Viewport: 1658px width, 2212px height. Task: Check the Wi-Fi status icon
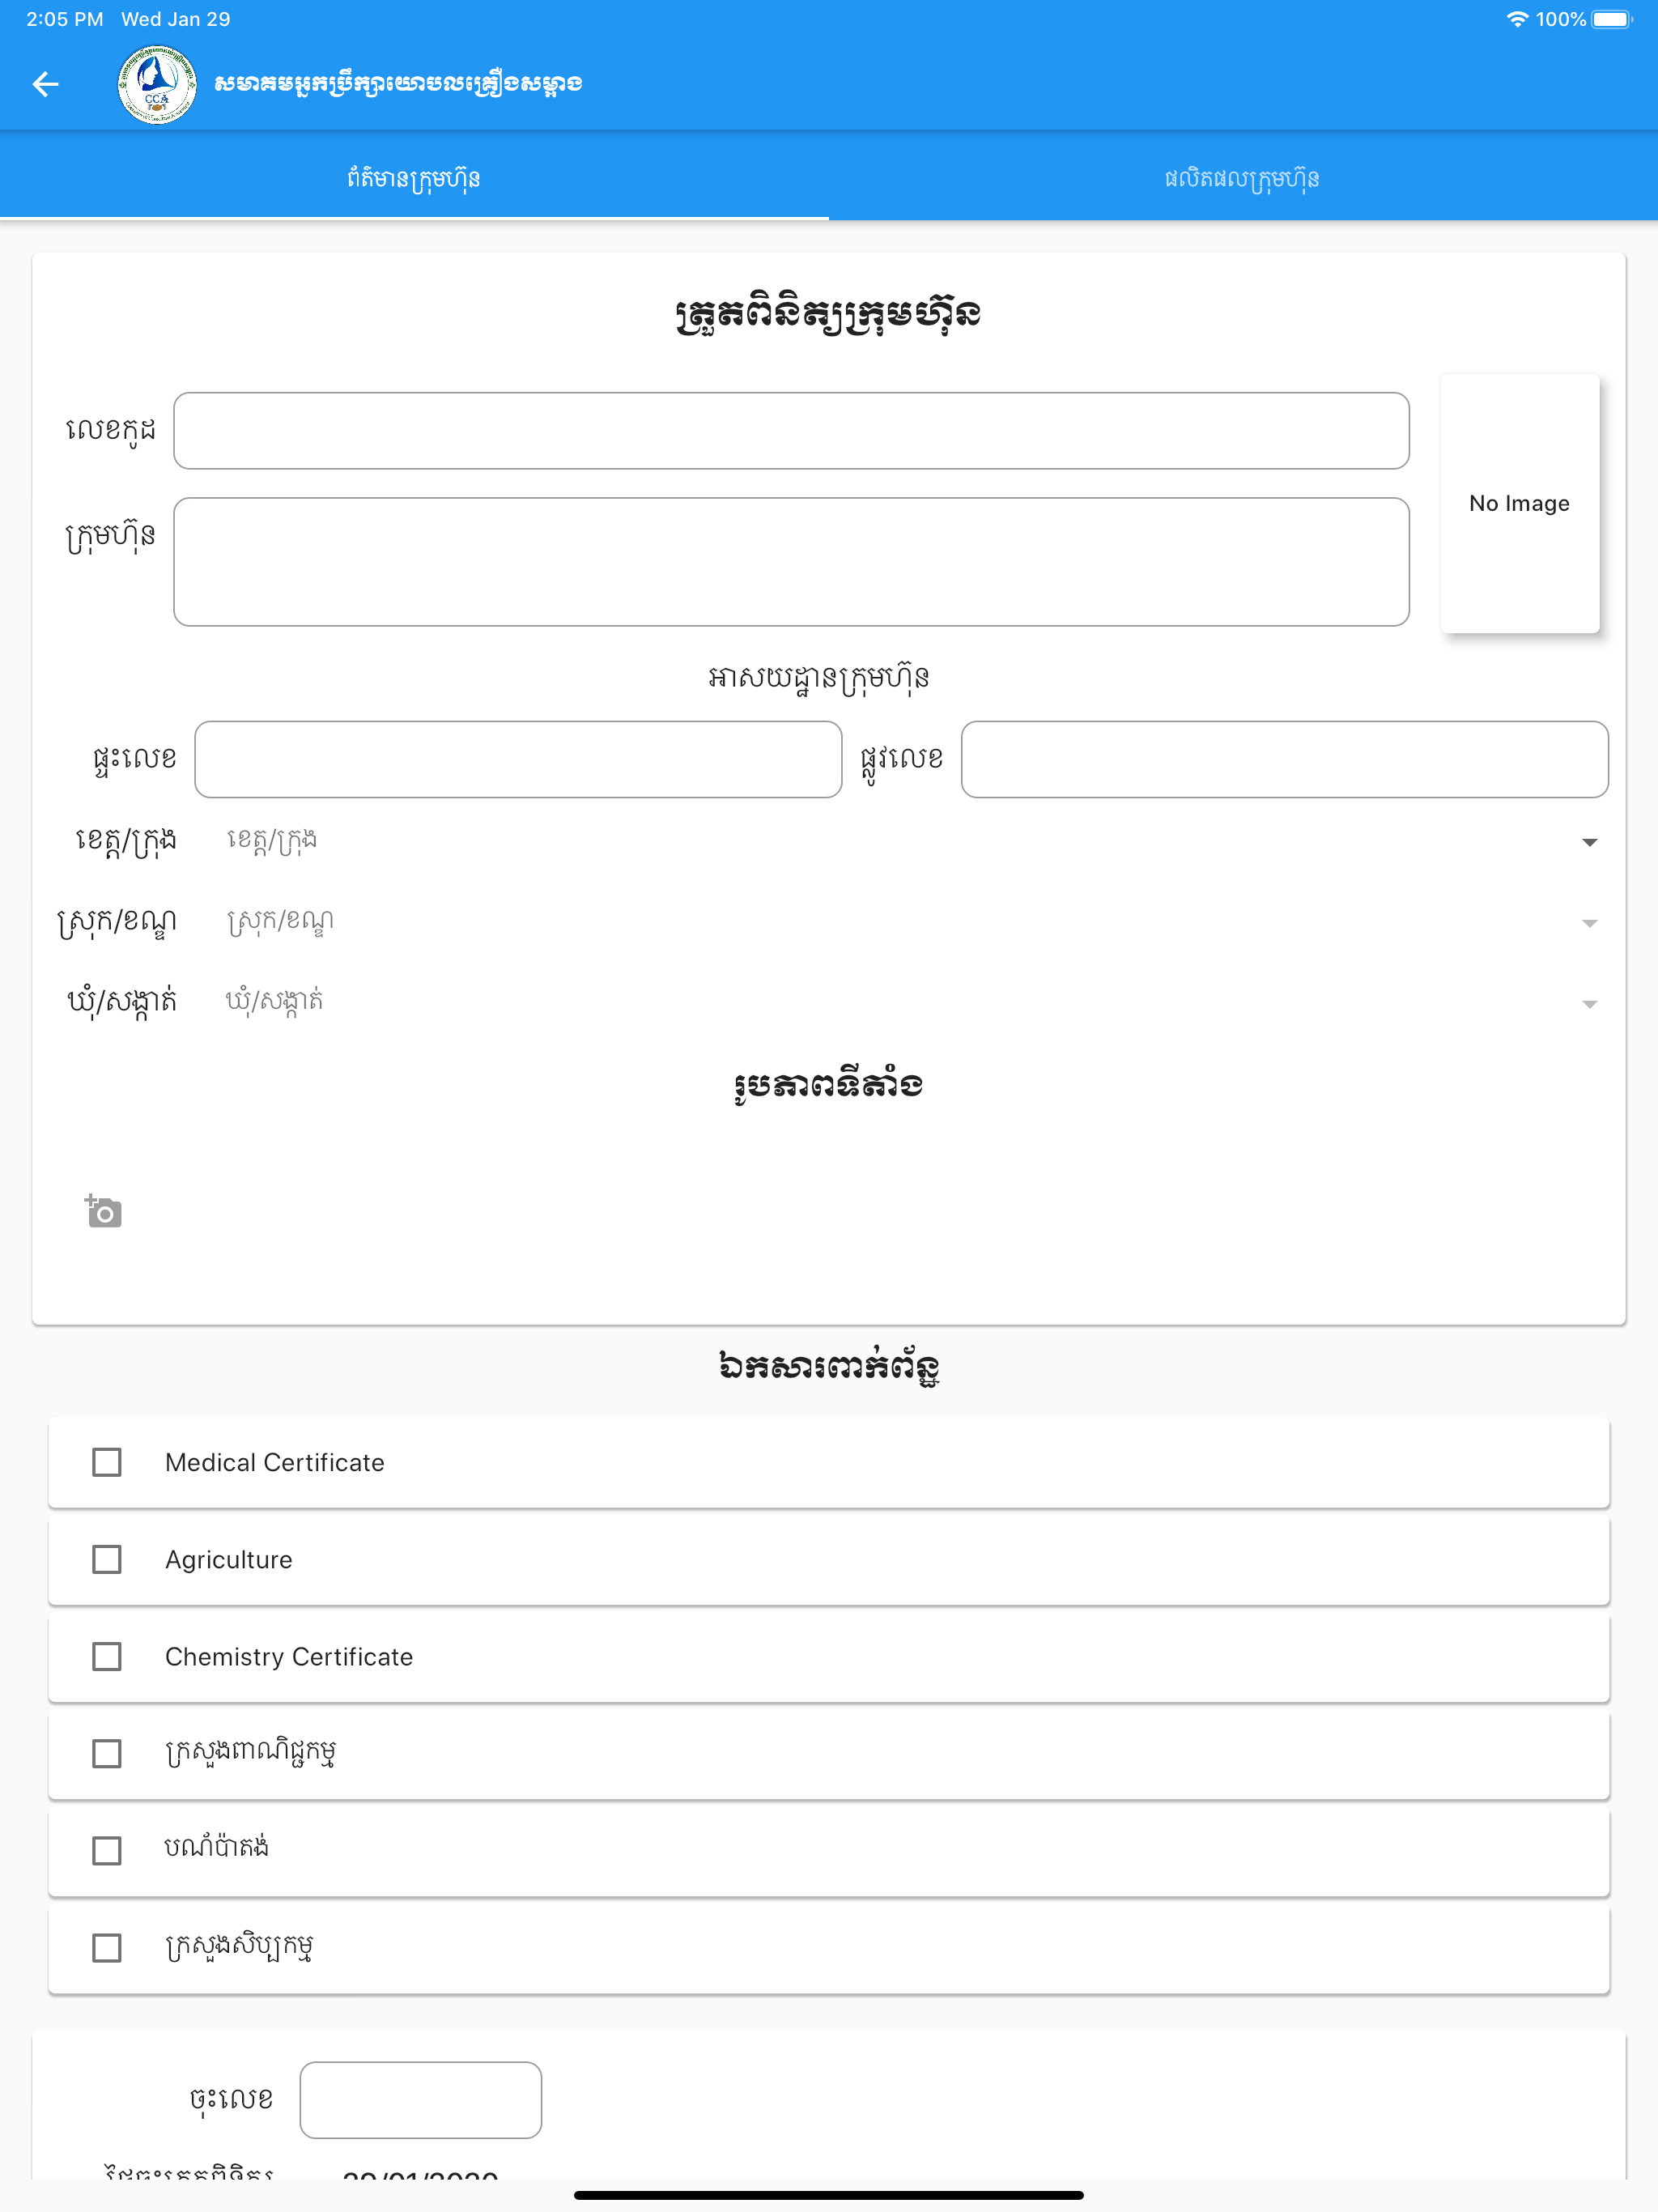click(1517, 19)
